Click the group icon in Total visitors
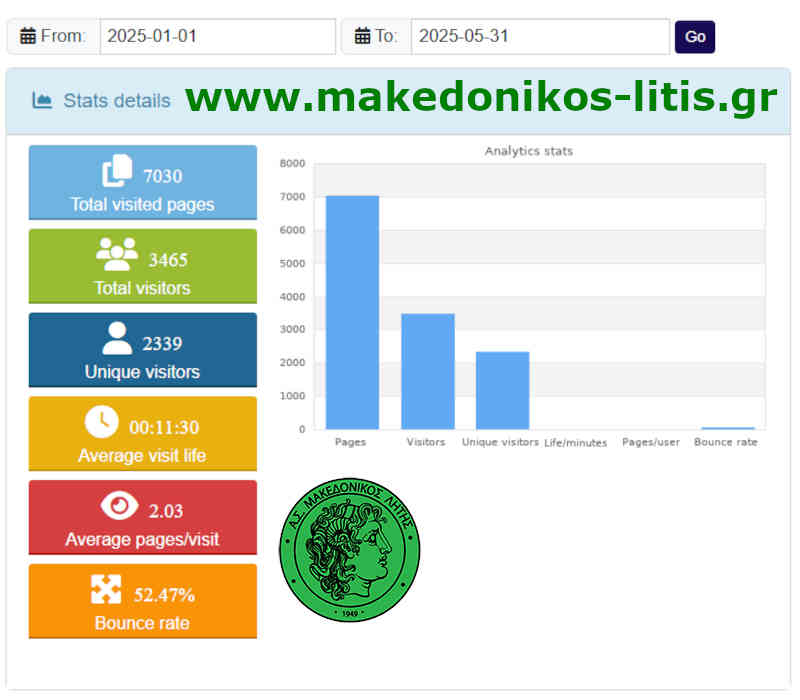This screenshot has width=800, height=700. [x=117, y=256]
